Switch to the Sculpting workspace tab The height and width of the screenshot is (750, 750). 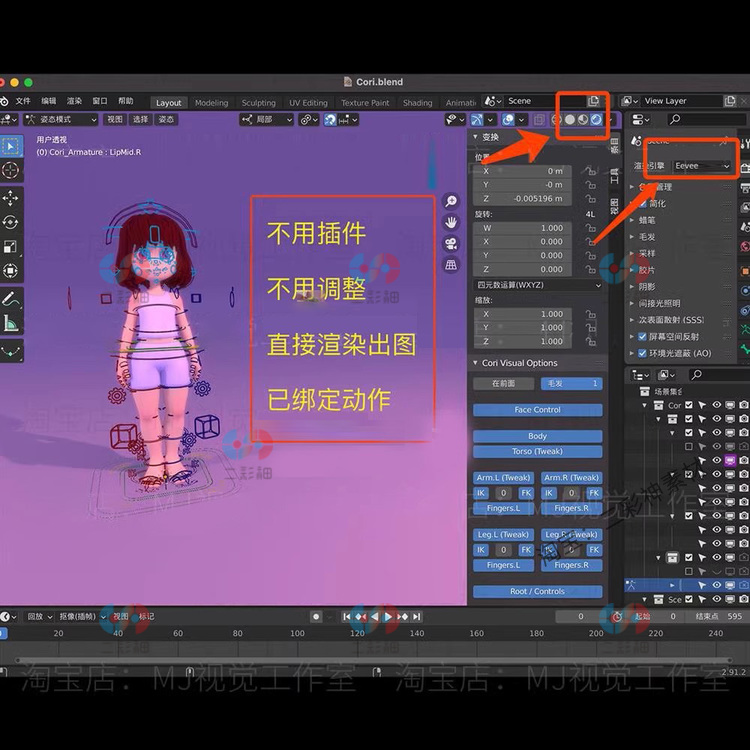point(258,103)
